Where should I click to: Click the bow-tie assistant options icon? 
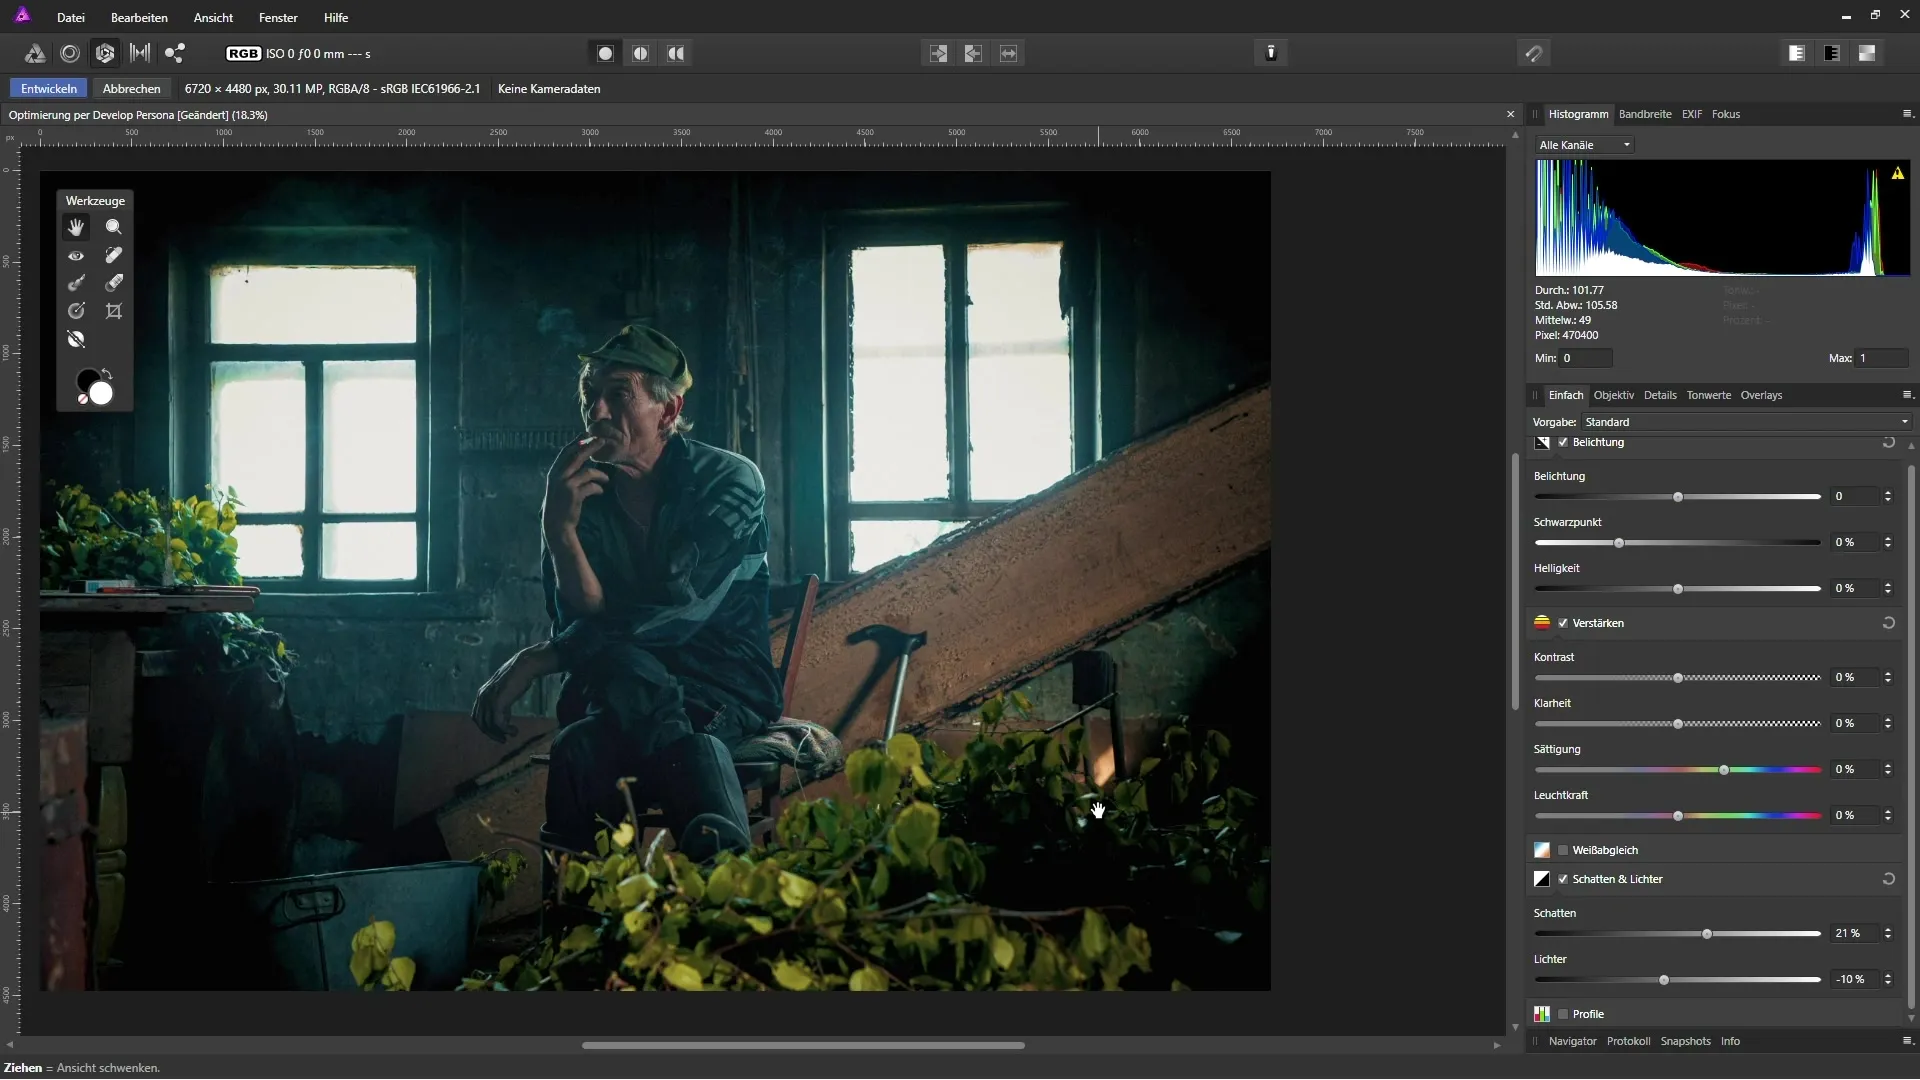1533,54
